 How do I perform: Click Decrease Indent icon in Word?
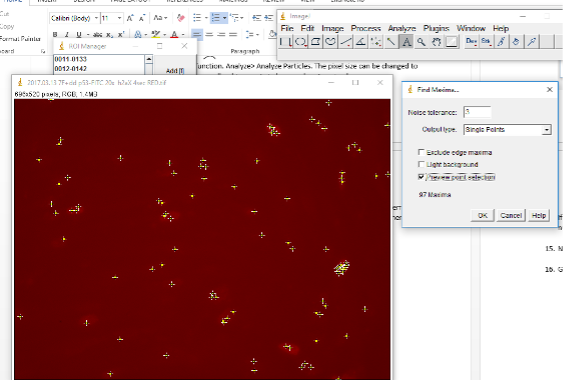coord(256,18)
